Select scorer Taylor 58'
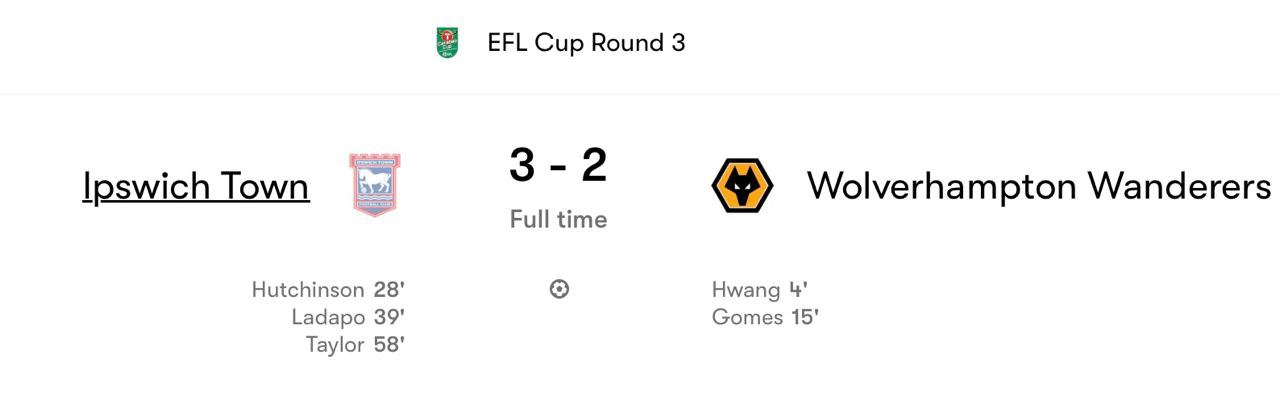Screen dimensions: 1280x397 [x=355, y=345]
